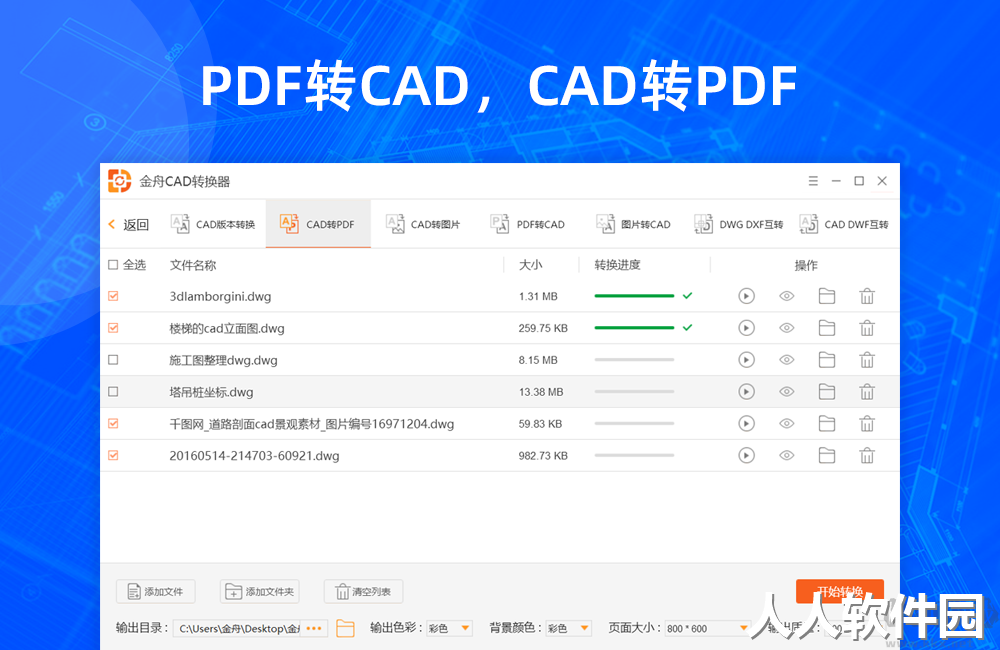Select the file name 塔吊桩坐标.dwg

(211, 392)
